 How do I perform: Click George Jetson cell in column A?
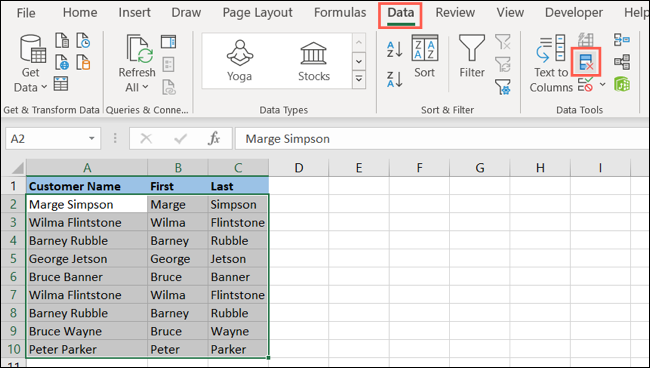click(x=87, y=259)
